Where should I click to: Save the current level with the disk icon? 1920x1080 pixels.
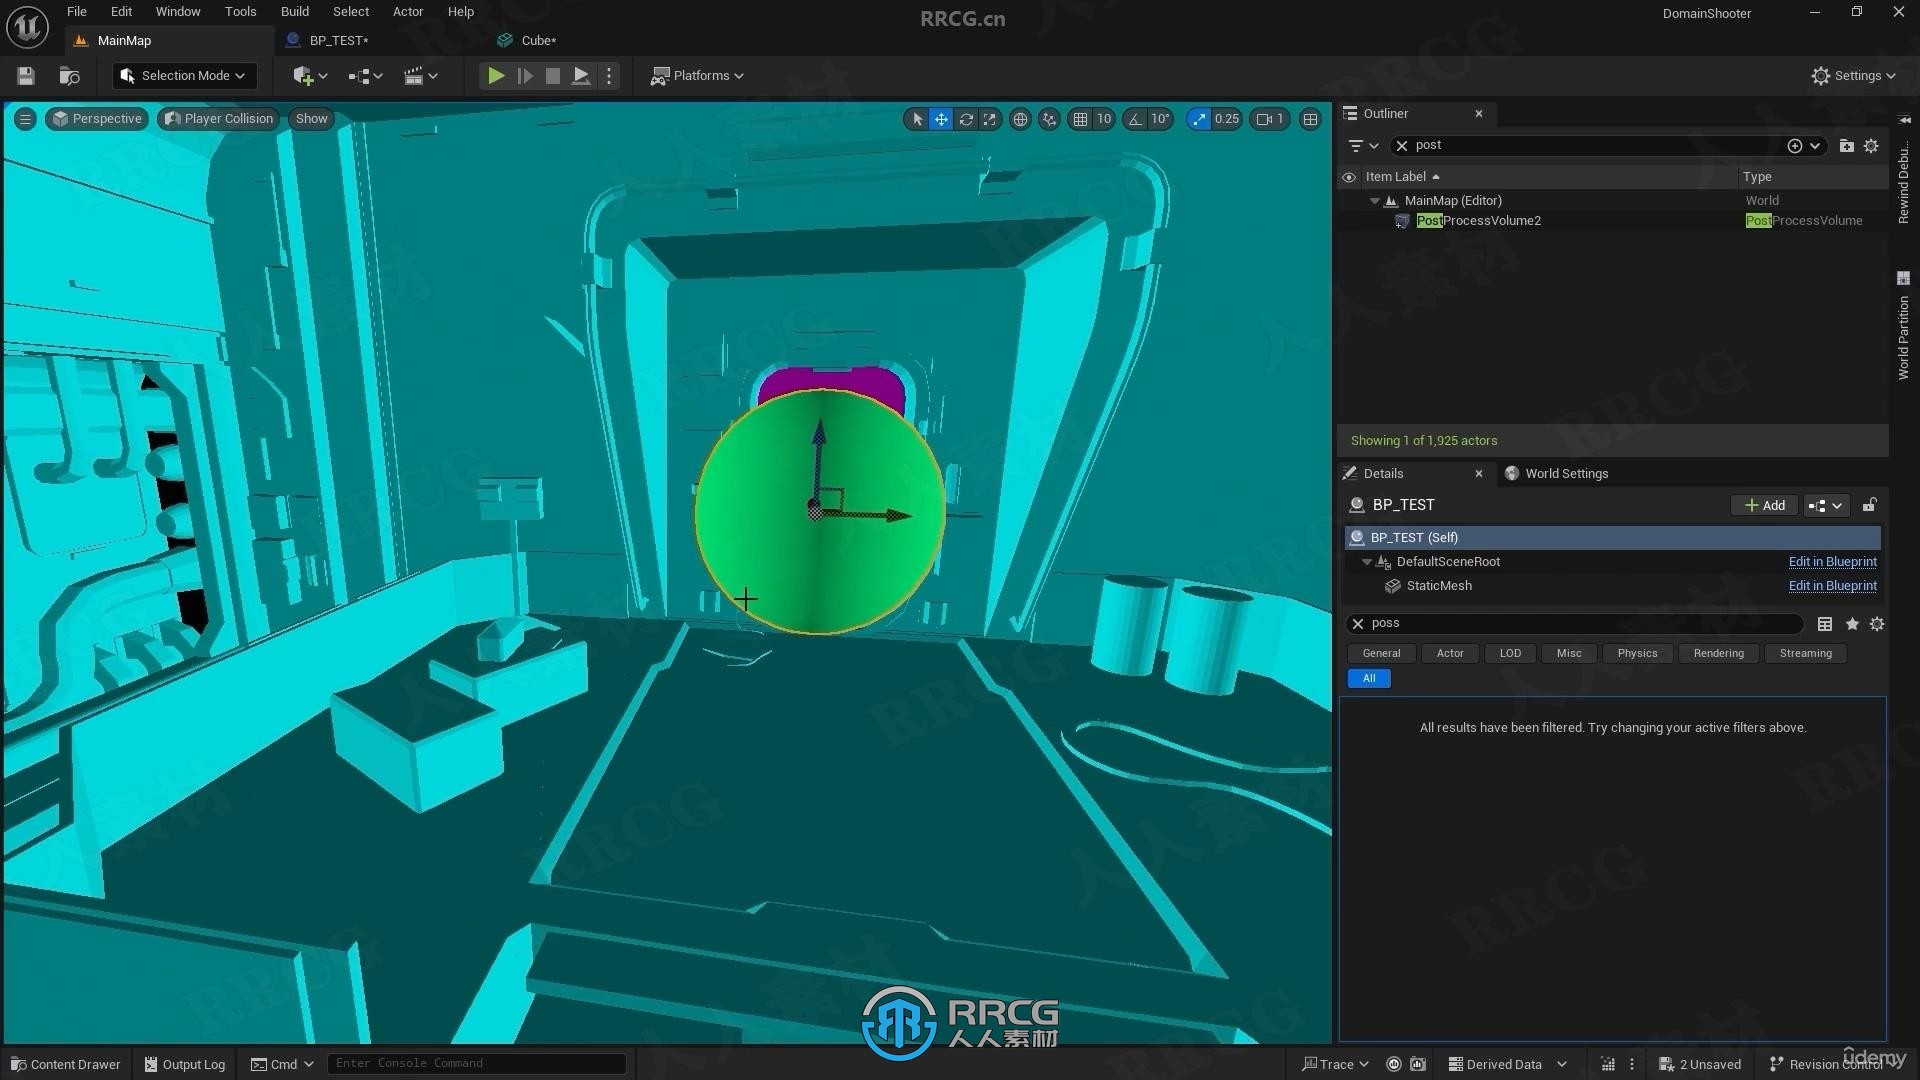click(x=26, y=76)
